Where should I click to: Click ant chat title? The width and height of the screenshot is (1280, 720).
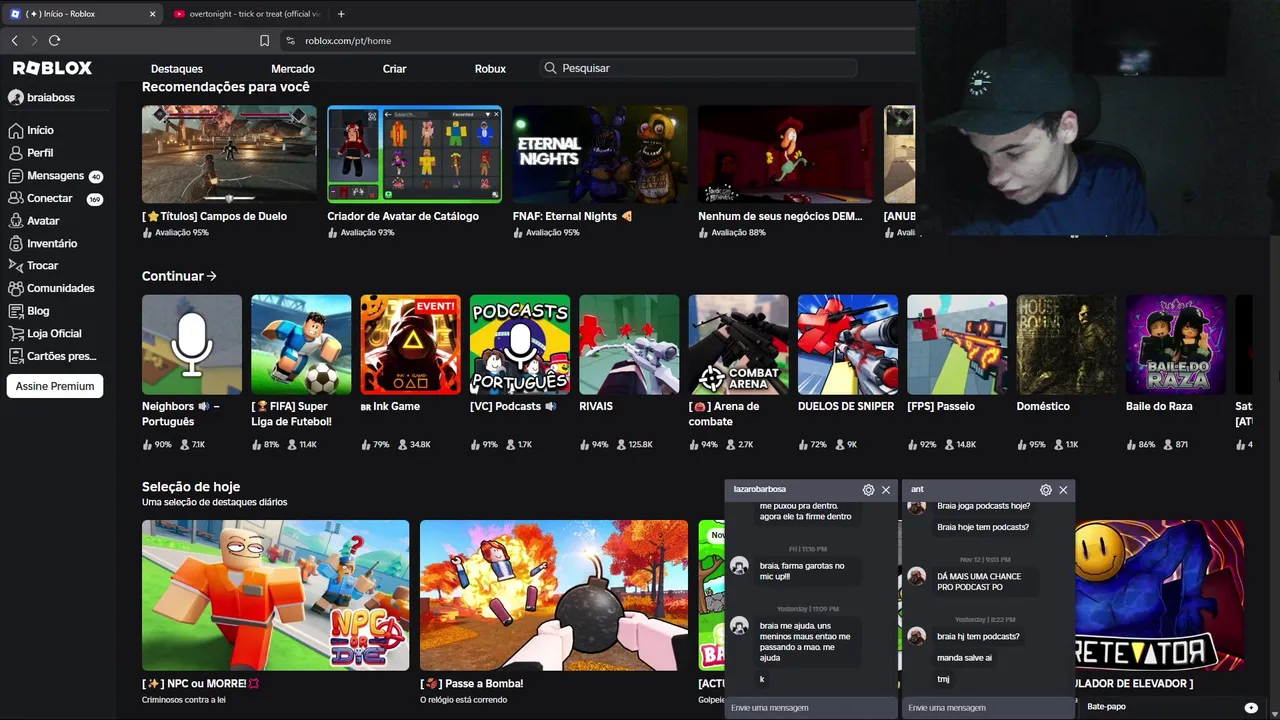(917, 490)
